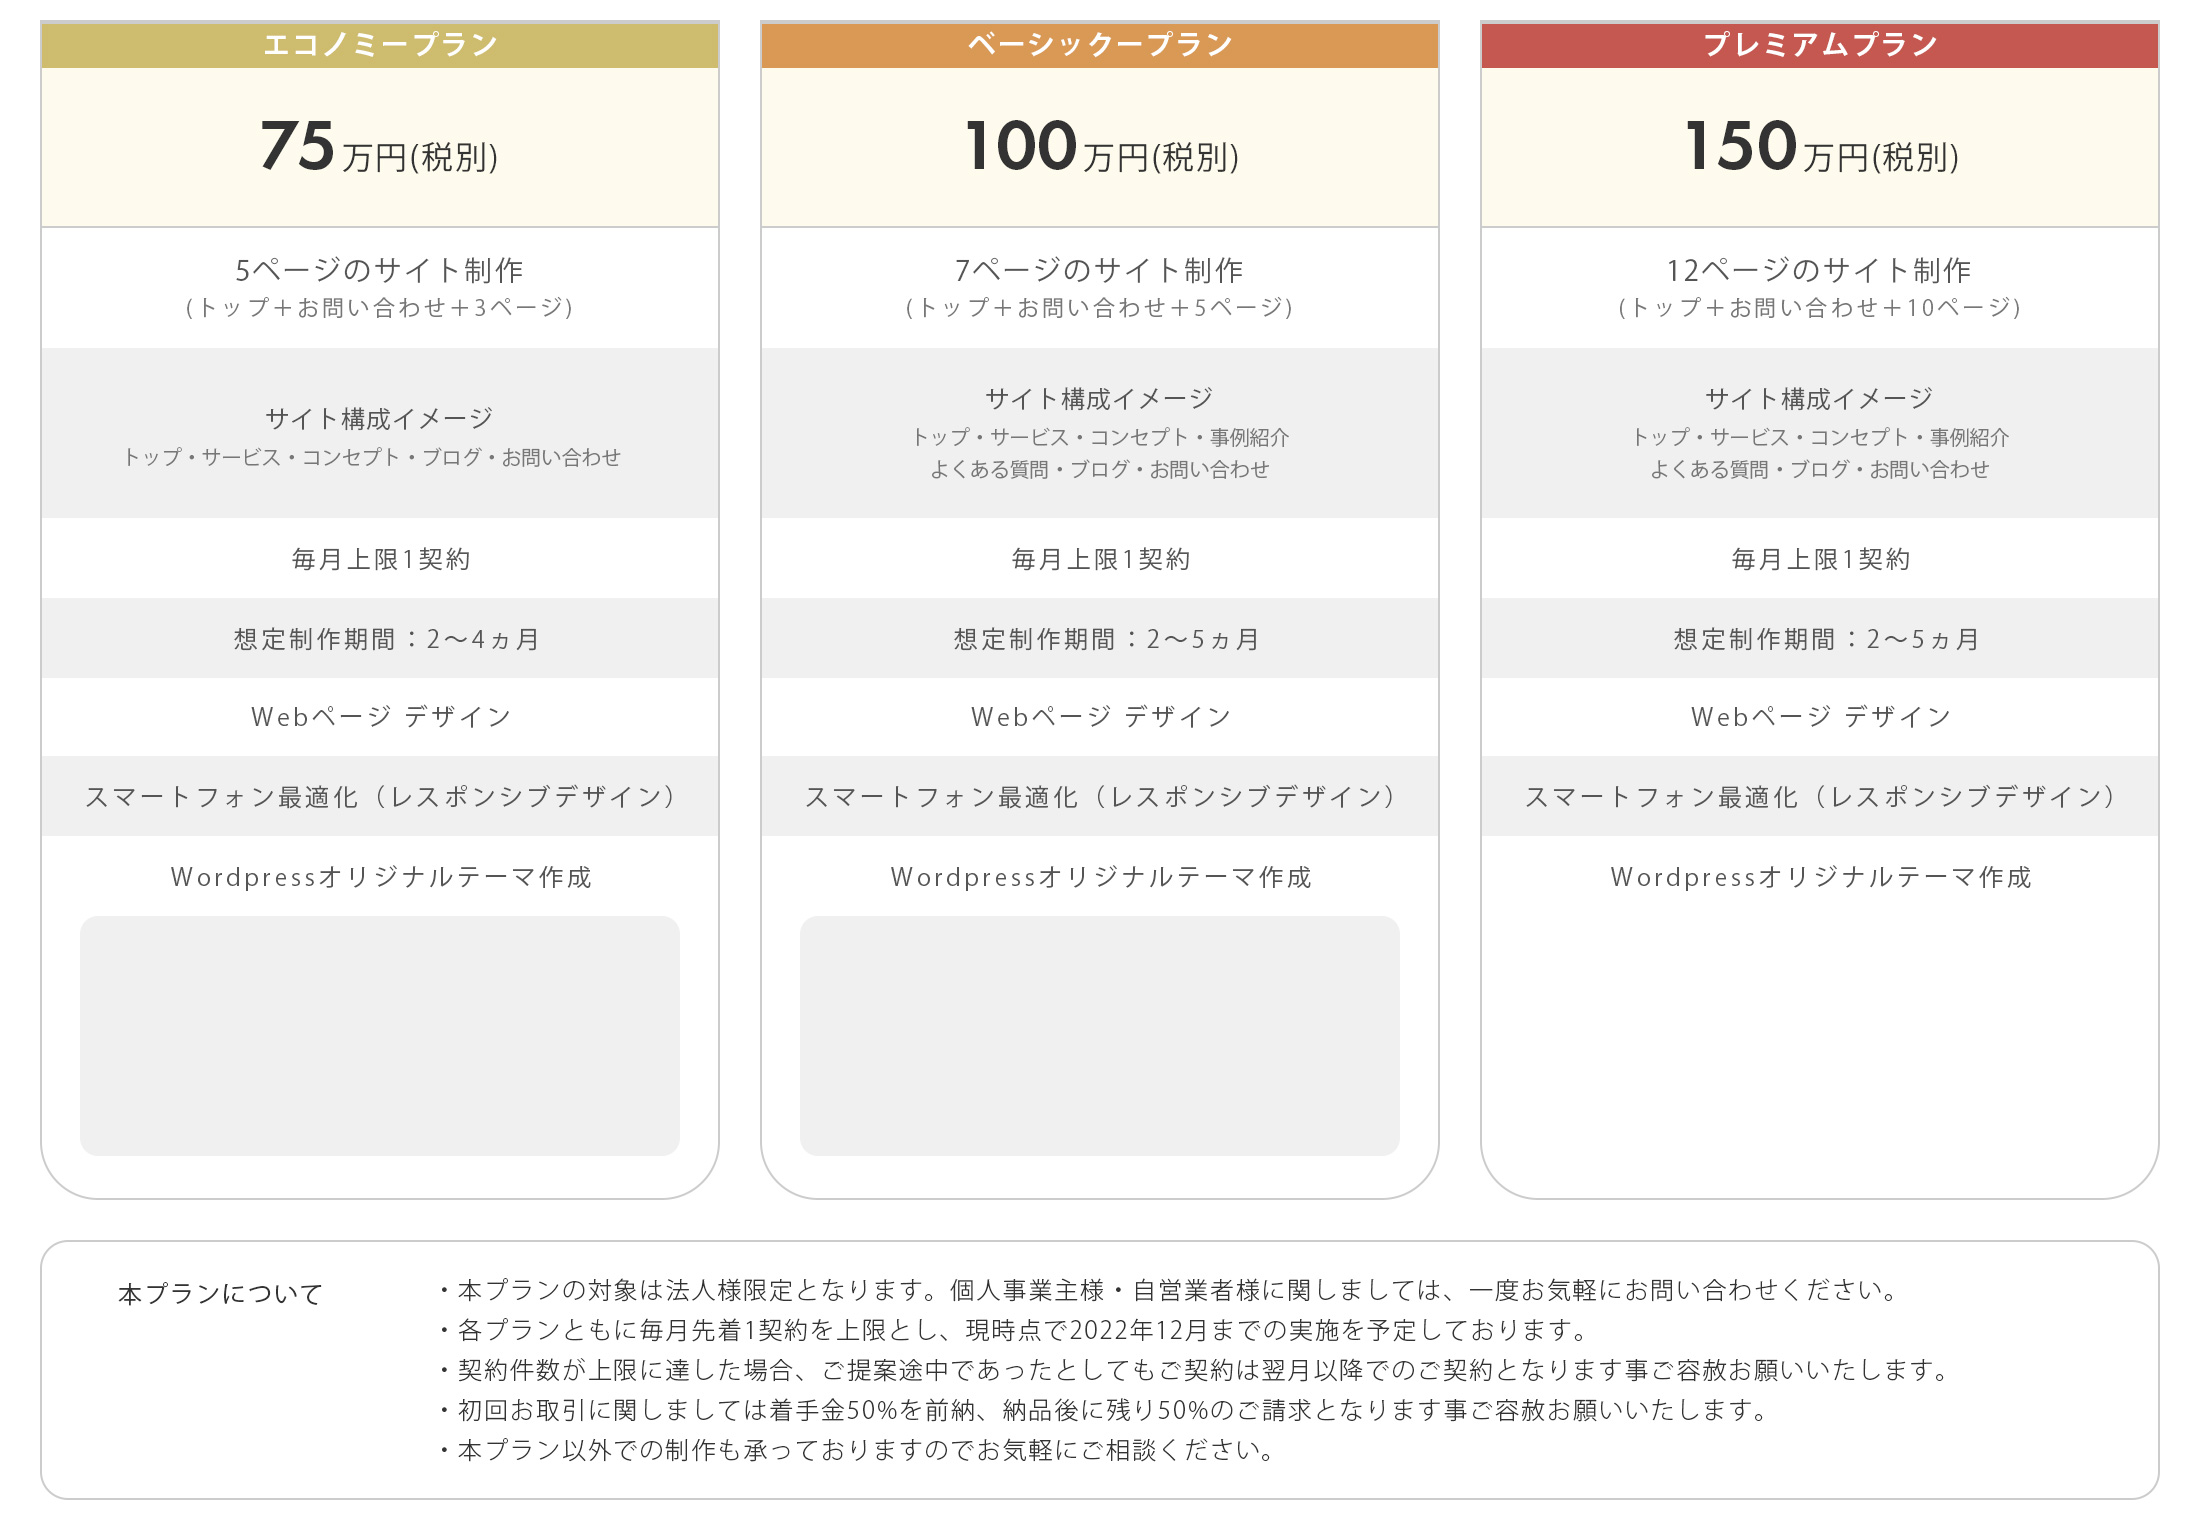This screenshot has height=1520, width=2200.
Task: Click サイト構成イメージ in Basic plan
Action: point(1100,398)
